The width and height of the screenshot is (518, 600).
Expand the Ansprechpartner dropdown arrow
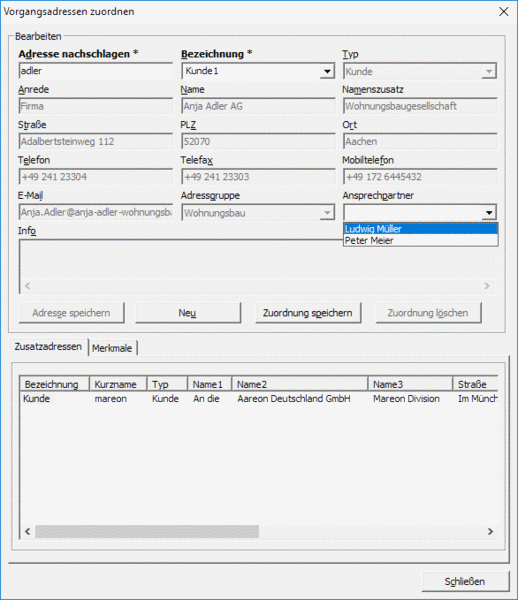[489, 212]
